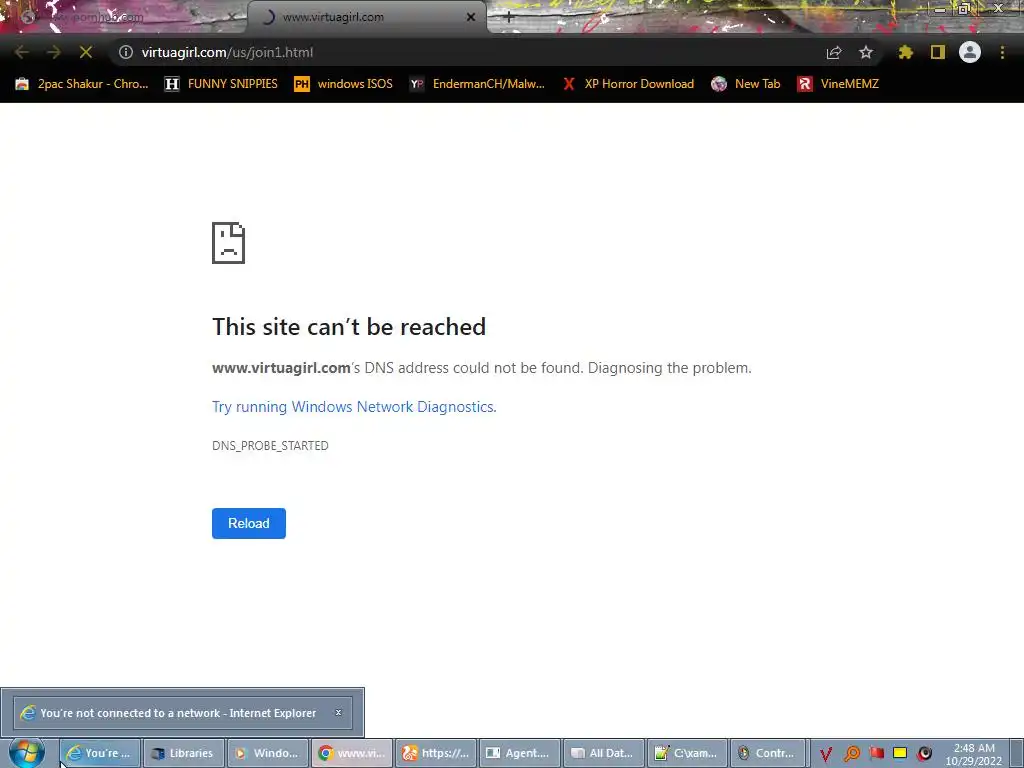Click the round red-black tray icon
This screenshot has width=1024, height=768.
click(924, 754)
